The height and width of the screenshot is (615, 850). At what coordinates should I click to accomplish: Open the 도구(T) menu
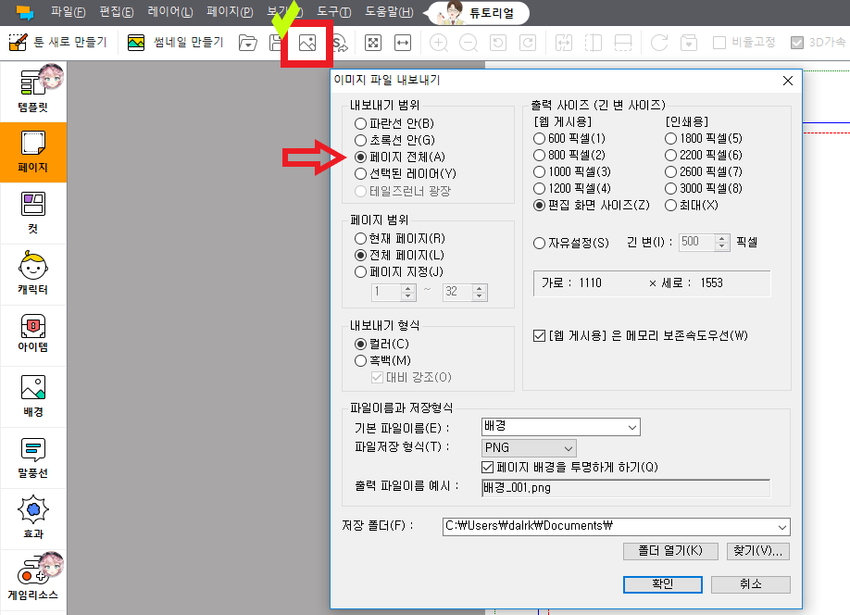(333, 12)
